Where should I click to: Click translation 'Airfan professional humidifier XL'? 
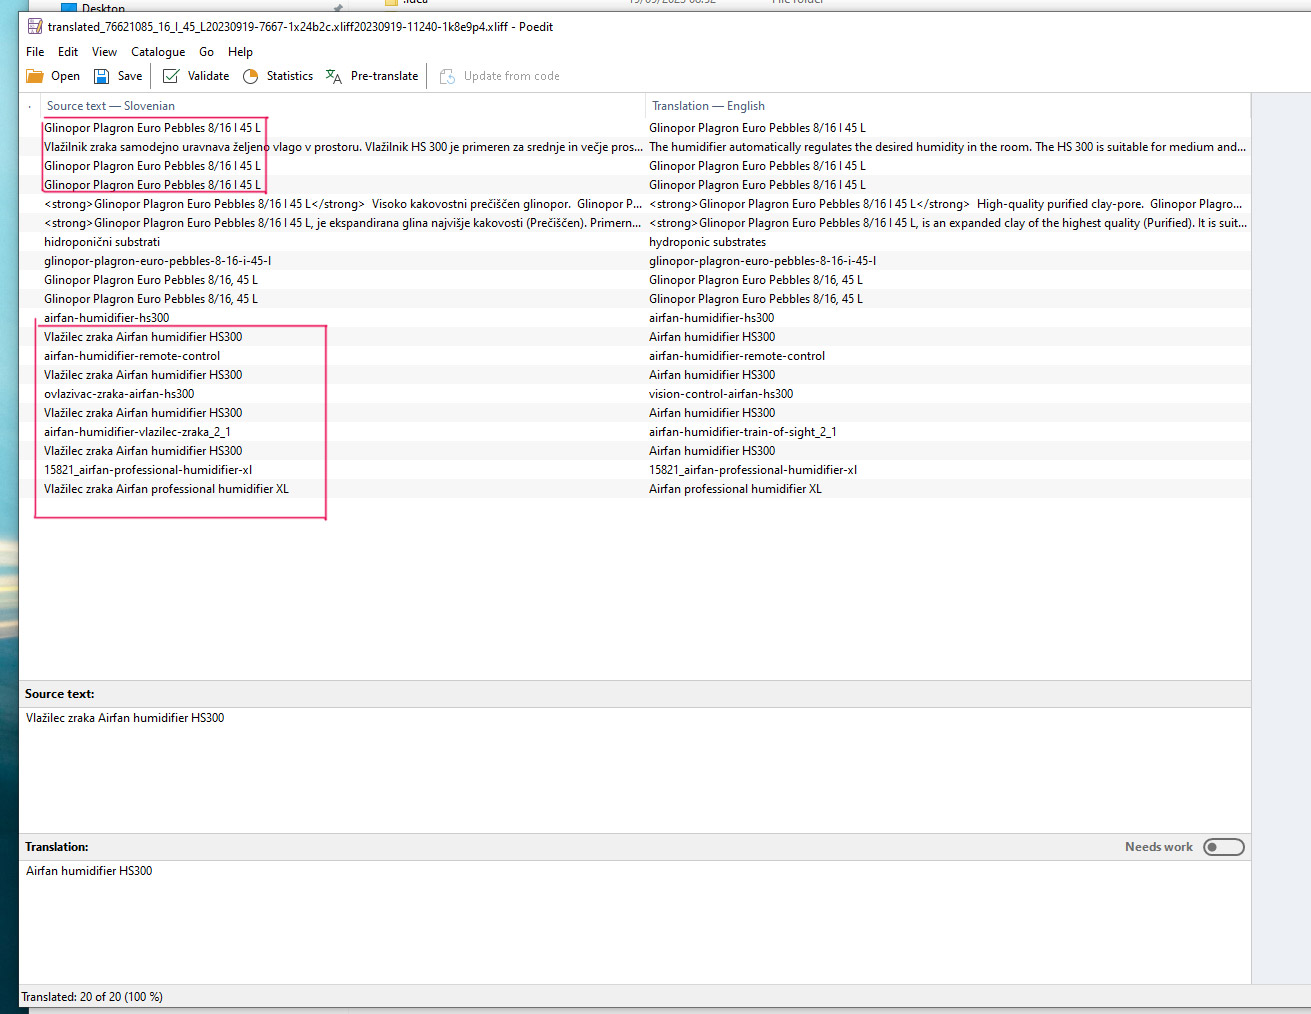point(735,489)
